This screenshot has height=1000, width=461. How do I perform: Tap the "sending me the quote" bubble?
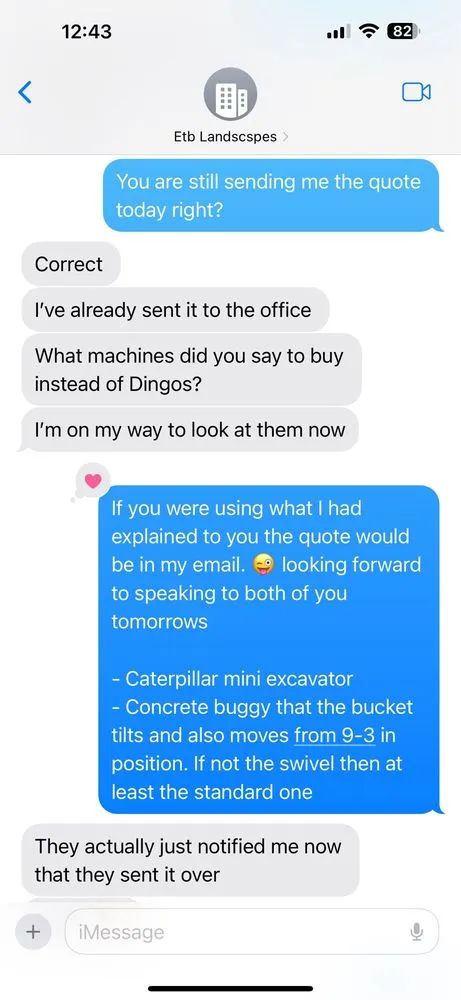pyautogui.click(x=272, y=195)
